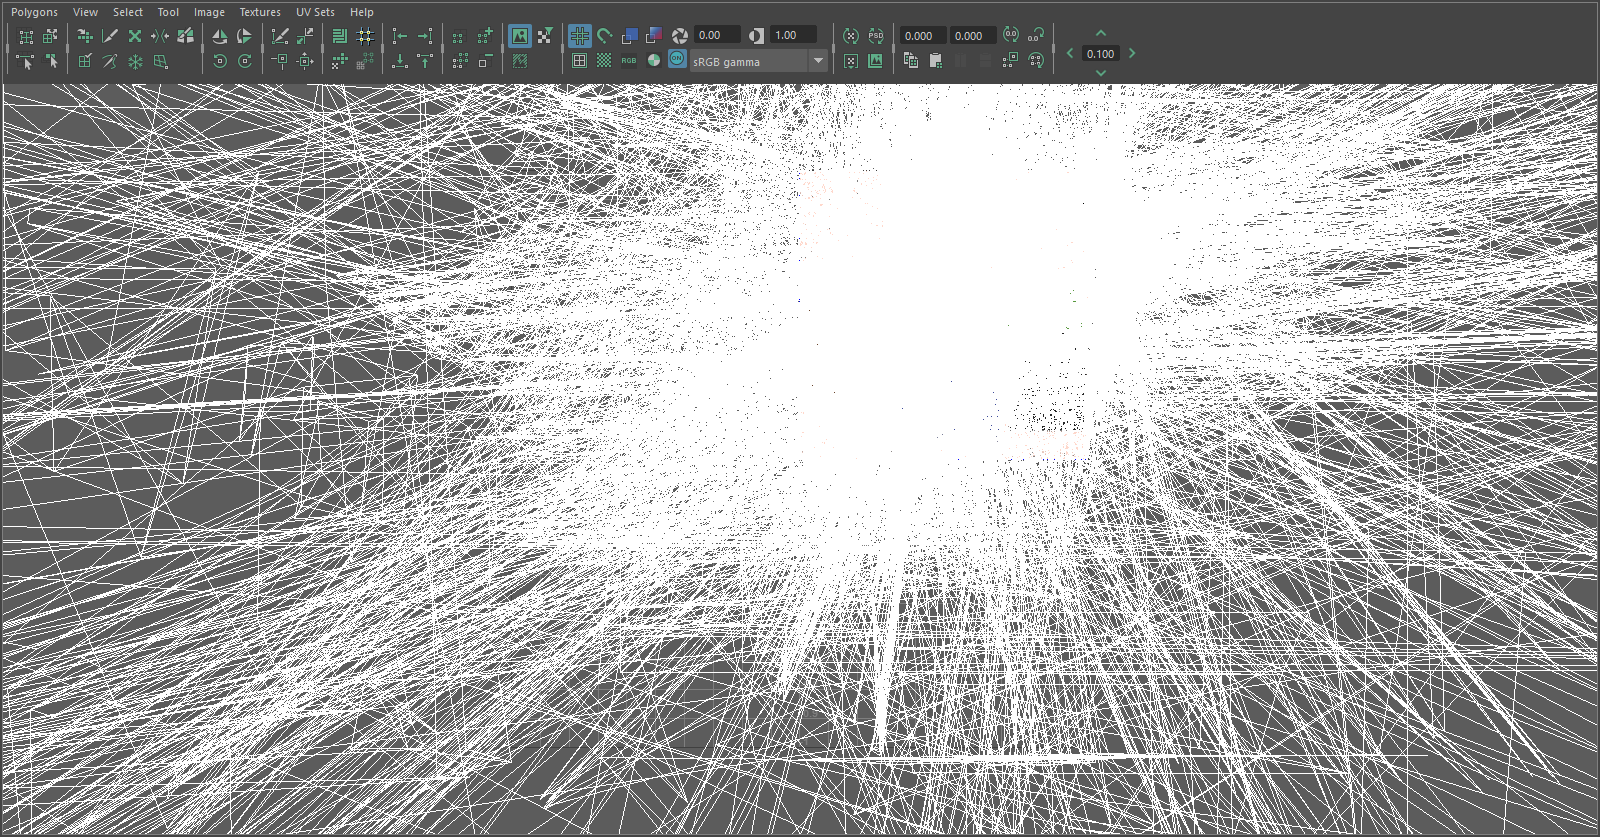The height and width of the screenshot is (837, 1600).
Task: Click the red-green X delete UVs icon
Action: click(x=135, y=36)
